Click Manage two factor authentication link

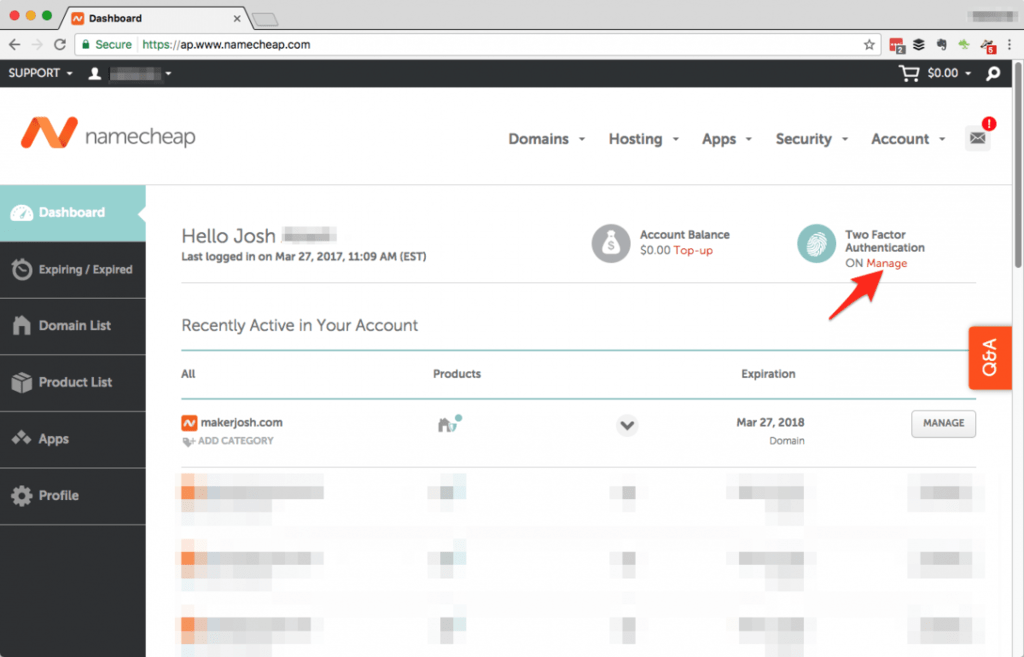pos(886,263)
